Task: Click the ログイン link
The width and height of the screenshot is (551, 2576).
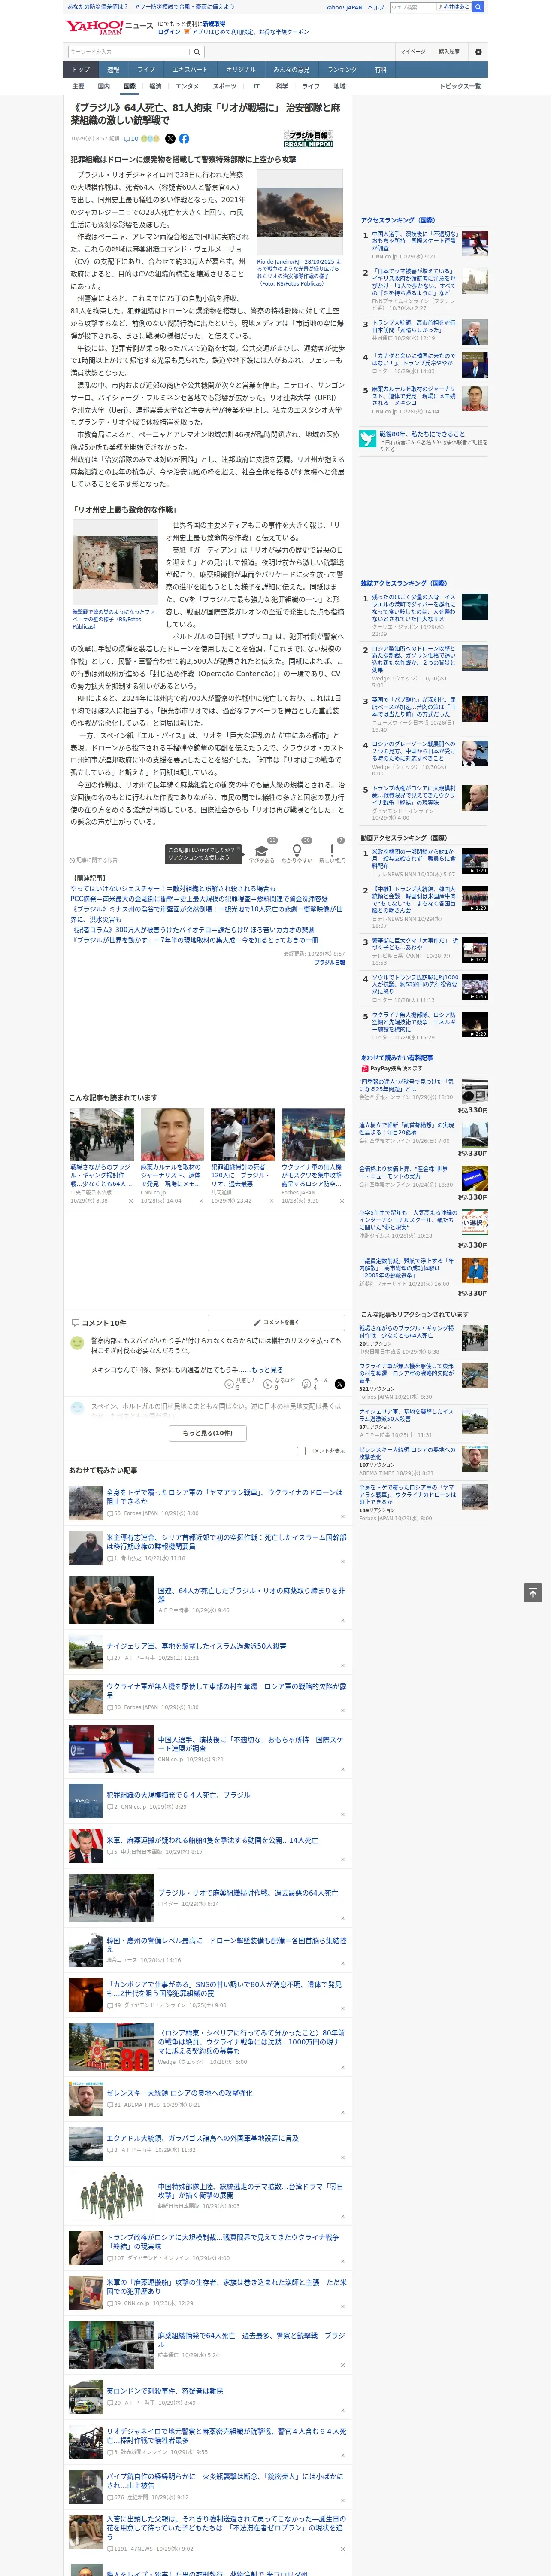Action: click(x=169, y=32)
